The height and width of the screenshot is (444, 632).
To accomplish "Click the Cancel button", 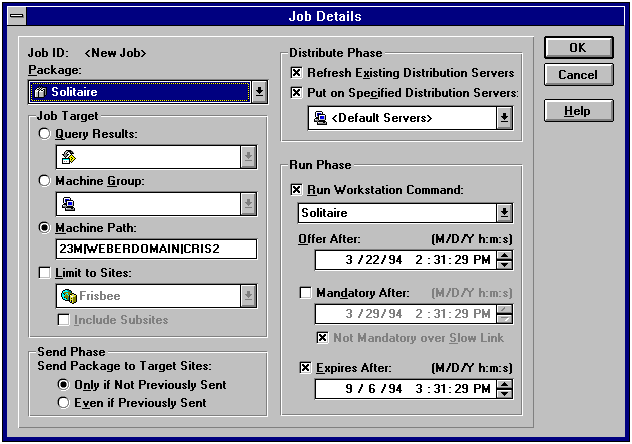I will [577, 75].
